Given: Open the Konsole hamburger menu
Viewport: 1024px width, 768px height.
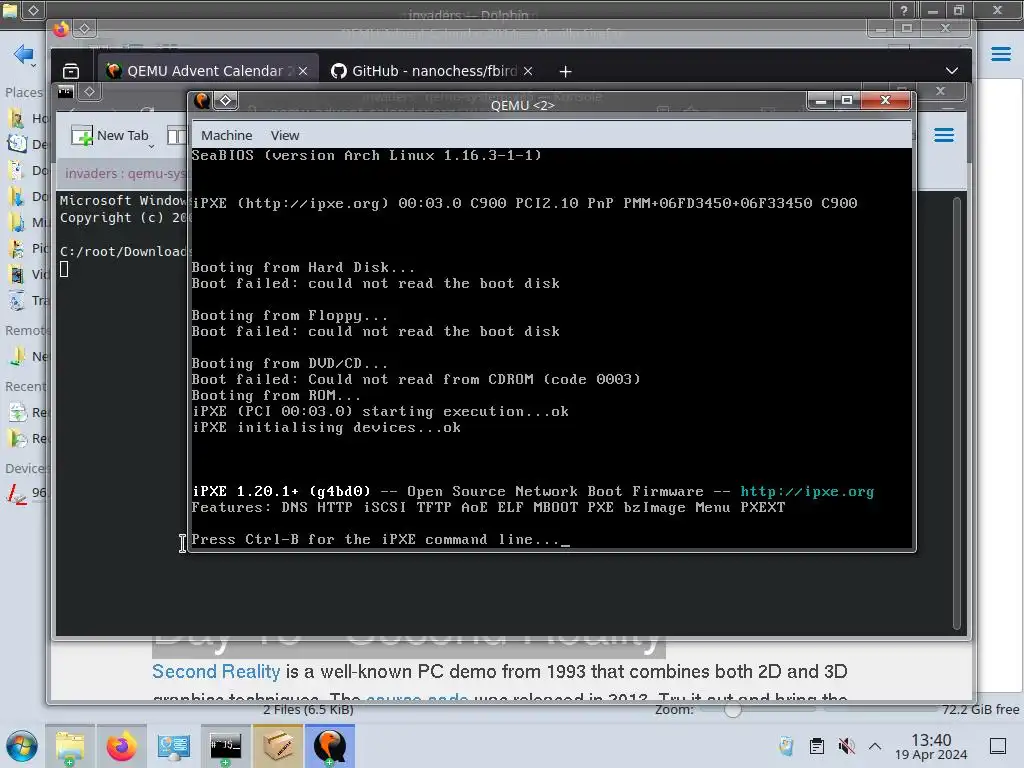Looking at the screenshot, I should [944, 135].
